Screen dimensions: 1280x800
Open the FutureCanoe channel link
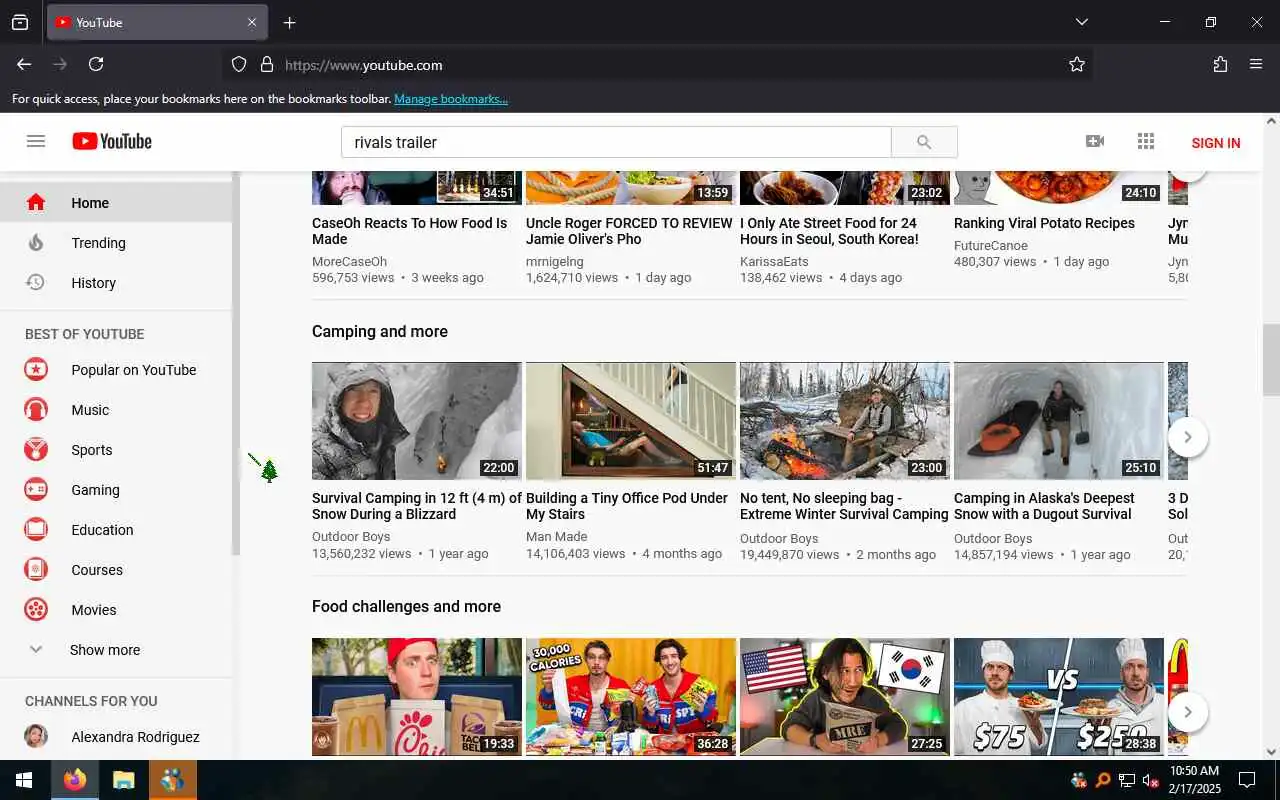[x=991, y=245]
